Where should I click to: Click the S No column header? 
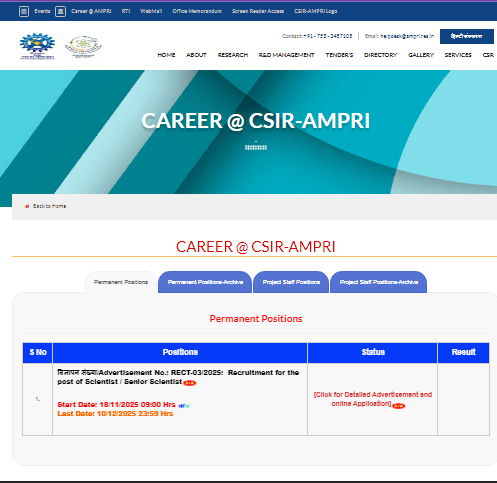[38, 352]
